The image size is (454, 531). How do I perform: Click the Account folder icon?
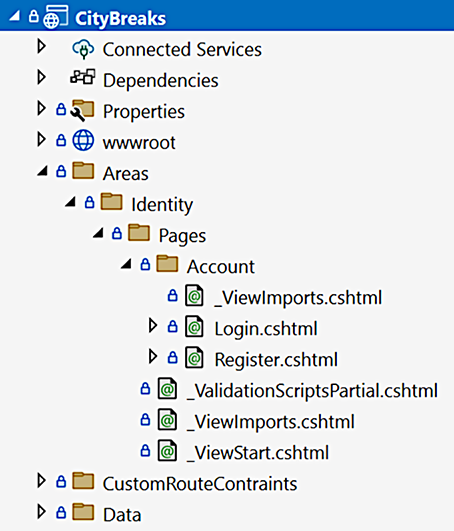coord(167,264)
